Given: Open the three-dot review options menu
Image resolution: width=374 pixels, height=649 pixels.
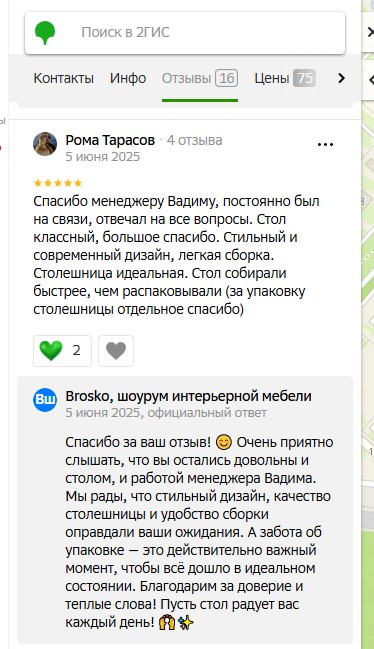Looking at the screenshot, I should click(325, 144).
